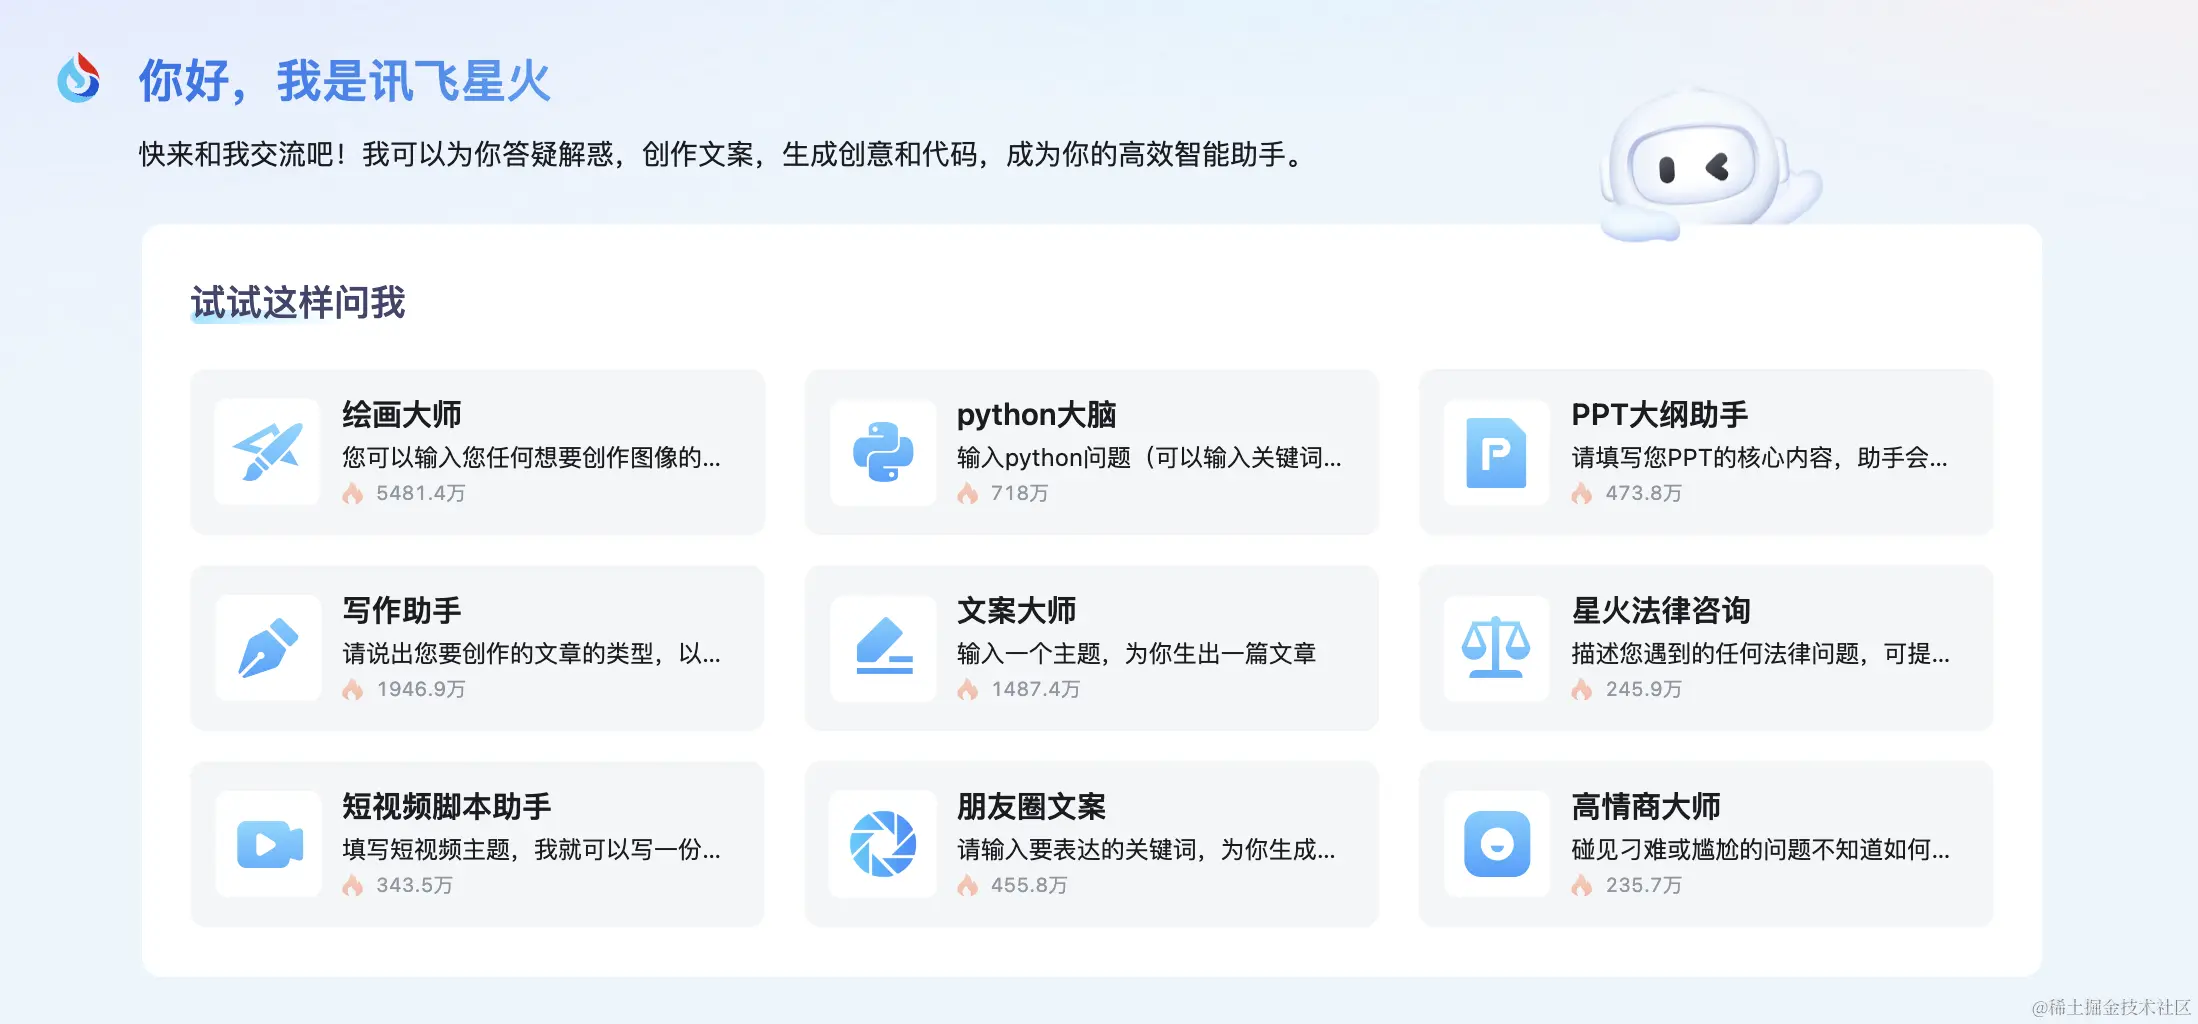Screen dimensions: 2198x1024
Task: Click the scales icon for 星火法律咨询
Action: click(x=1496, y=648)
